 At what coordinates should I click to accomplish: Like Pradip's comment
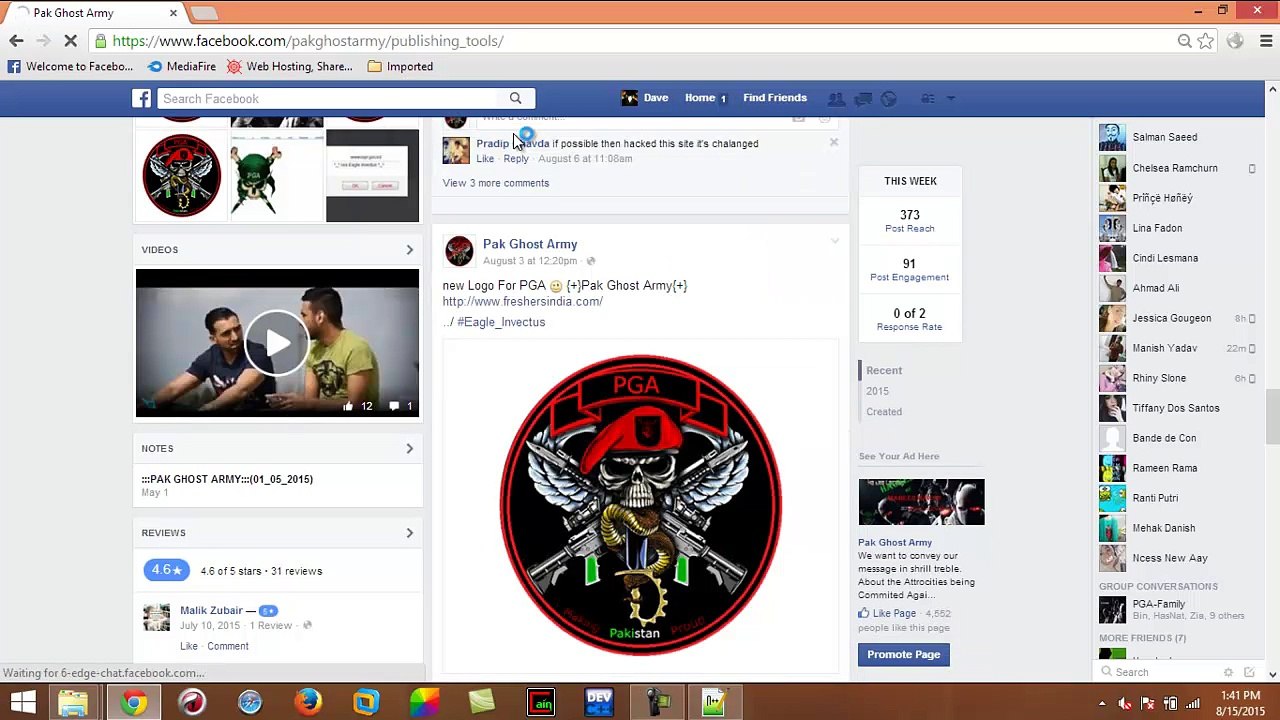[485, 159]
